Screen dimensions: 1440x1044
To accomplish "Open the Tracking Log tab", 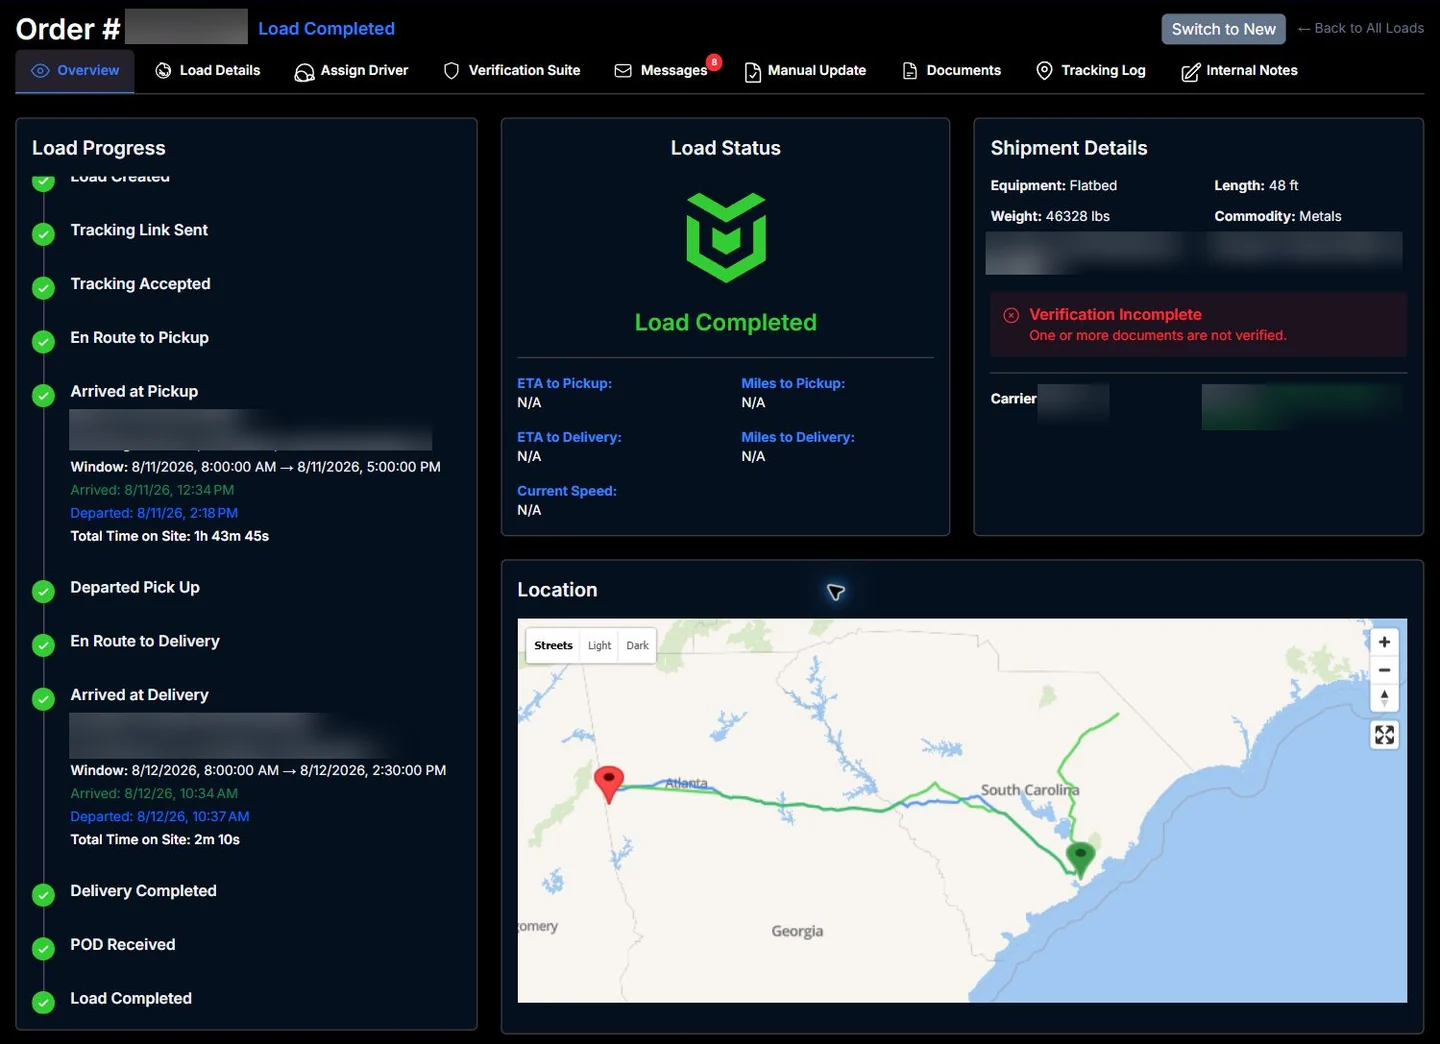I will pyautogui.click(x=1091, y=71).
